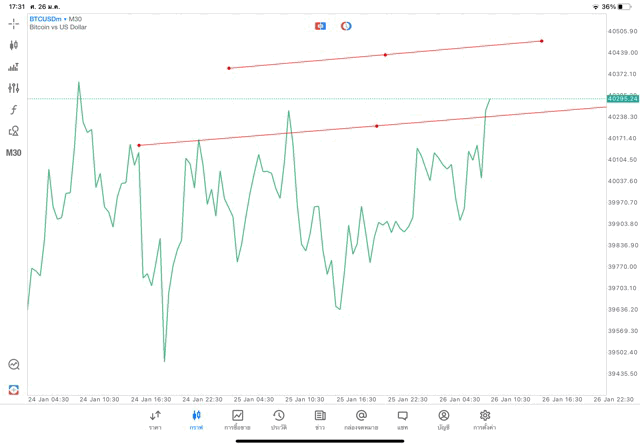Open the กล่องจดหมาย mailbox tab
This screenshot has height=447, width=640.
(x=361, y=419)
